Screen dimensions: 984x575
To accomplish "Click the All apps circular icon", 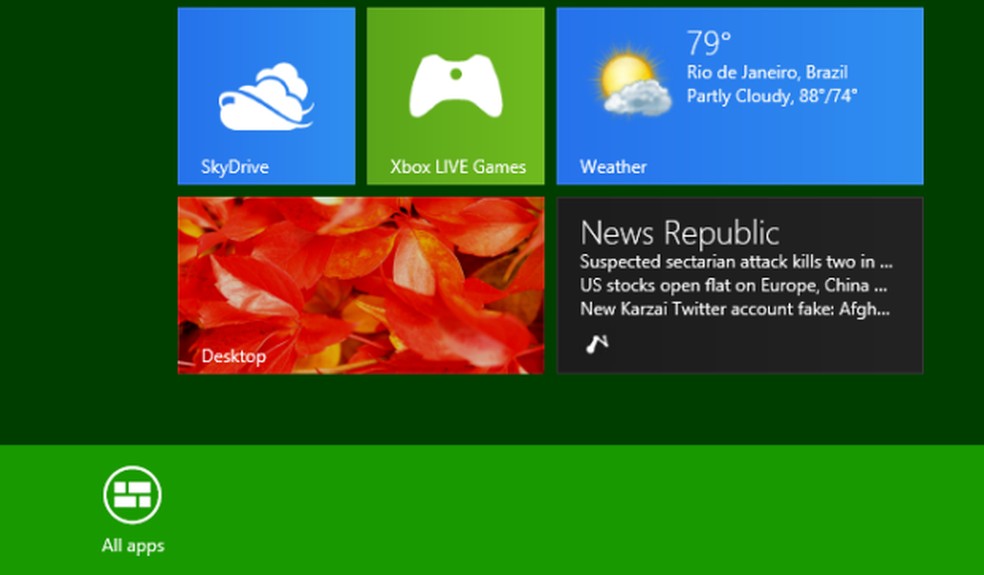I will tap(132, 495).
